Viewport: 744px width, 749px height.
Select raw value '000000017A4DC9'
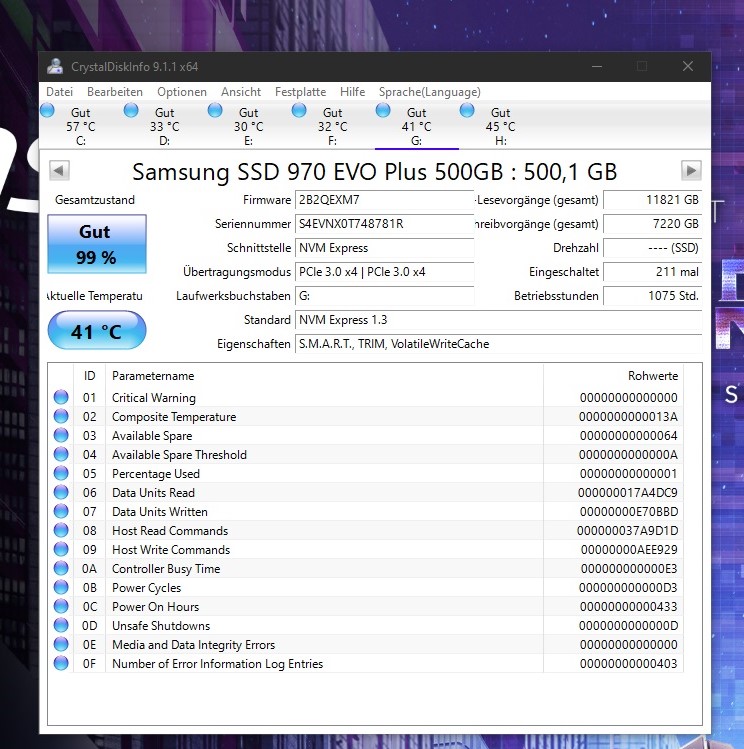627,493
